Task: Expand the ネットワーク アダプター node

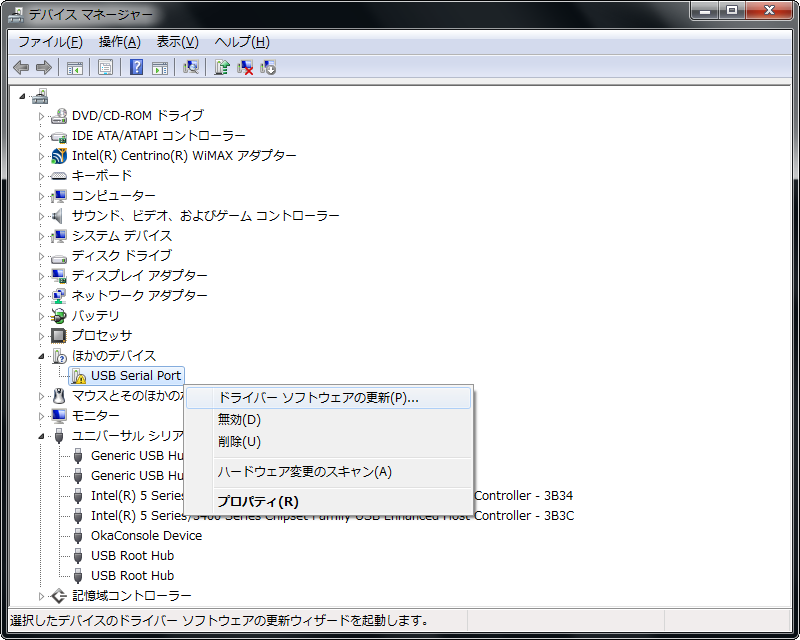Action: click(42, 296)
